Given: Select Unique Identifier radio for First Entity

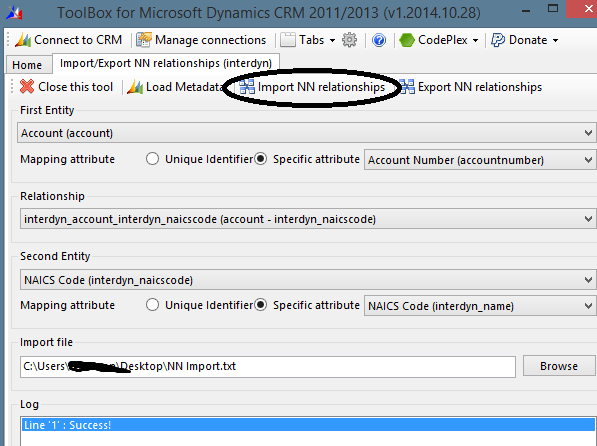Looking at the screenshot, I should [x=152, y=159].
